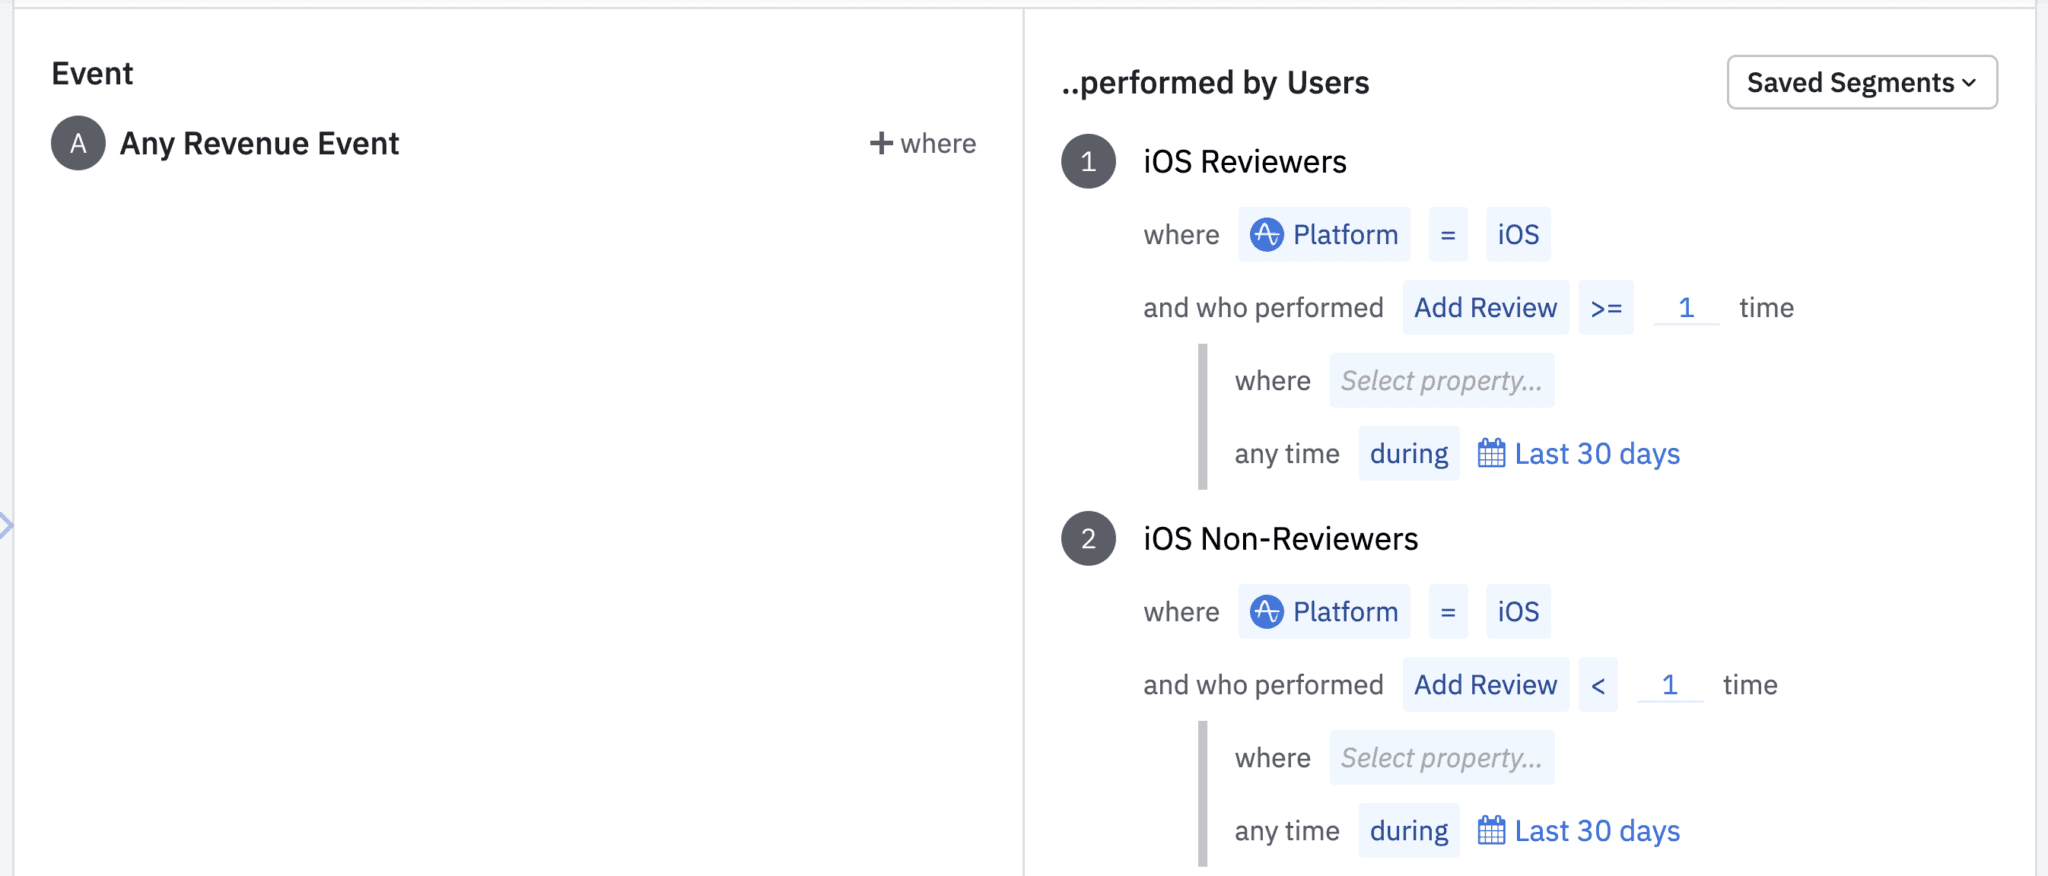Viewport: 2048px width, 876px height.
Task: Click Add Review event in iOS Reviewers
Action: point(1485,308)
